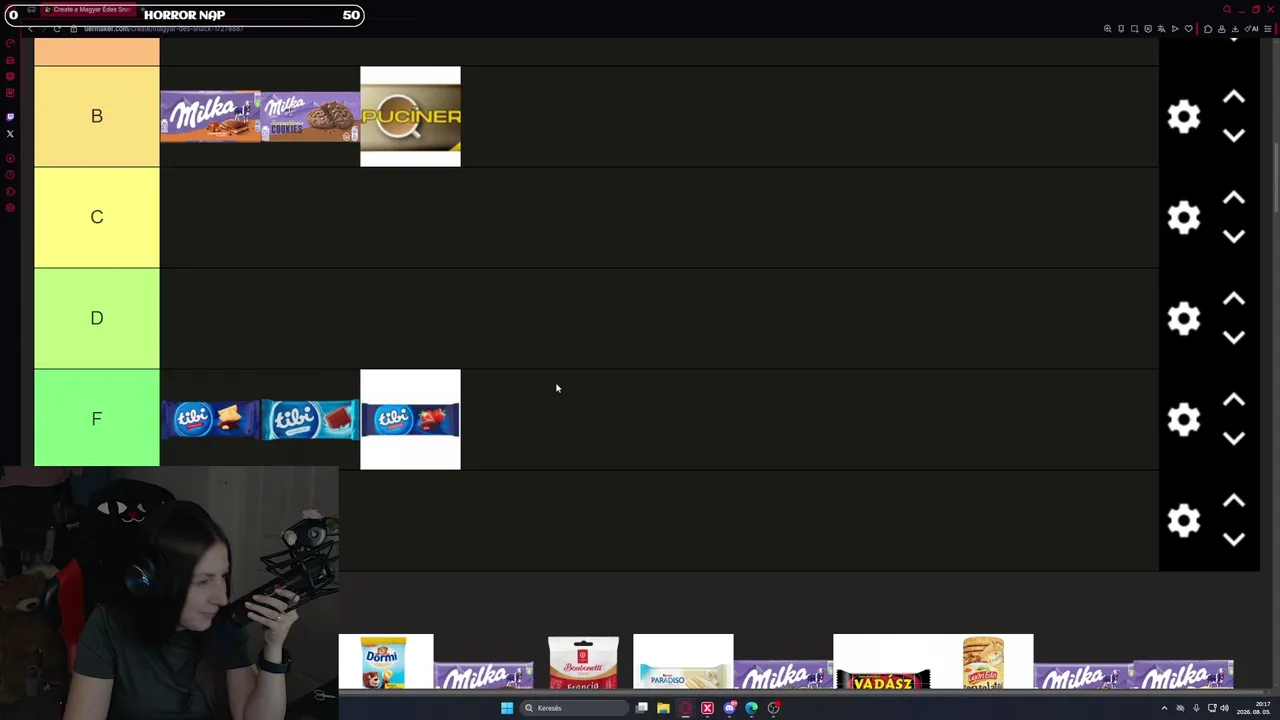This screenshot has height=720, width=1280.
Task: Click the F tier label
Action: click(97, 419)
